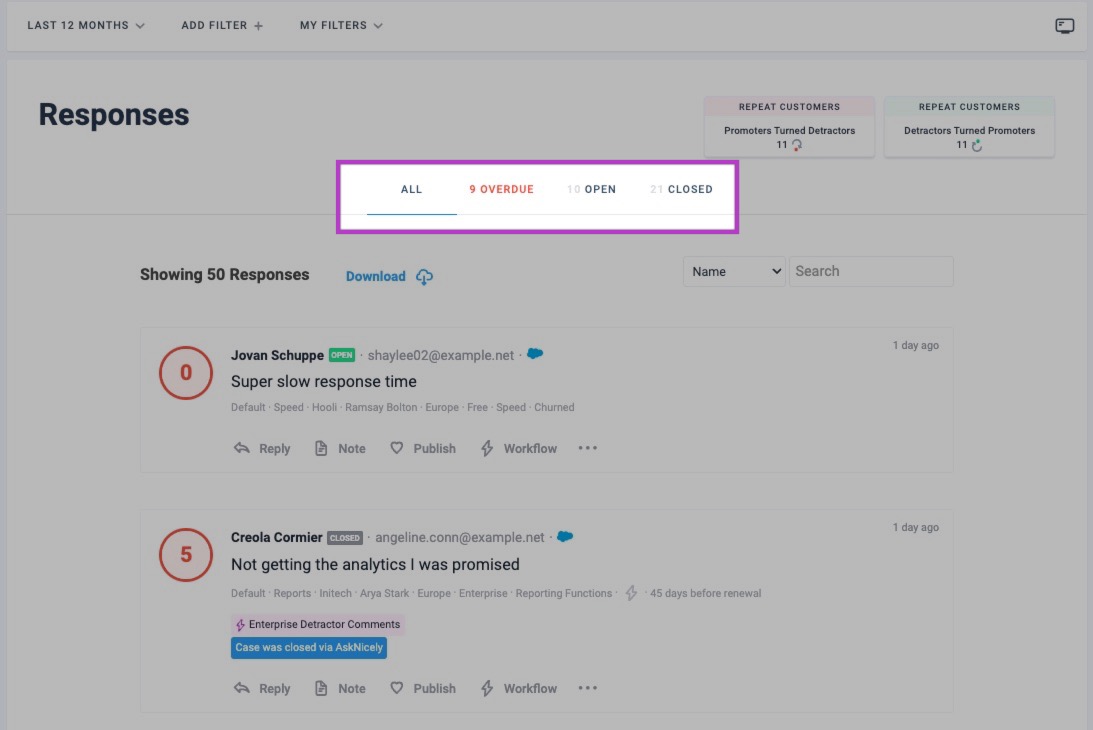
Task: Expand the My Filters dropdown
Action: point(341,25)
